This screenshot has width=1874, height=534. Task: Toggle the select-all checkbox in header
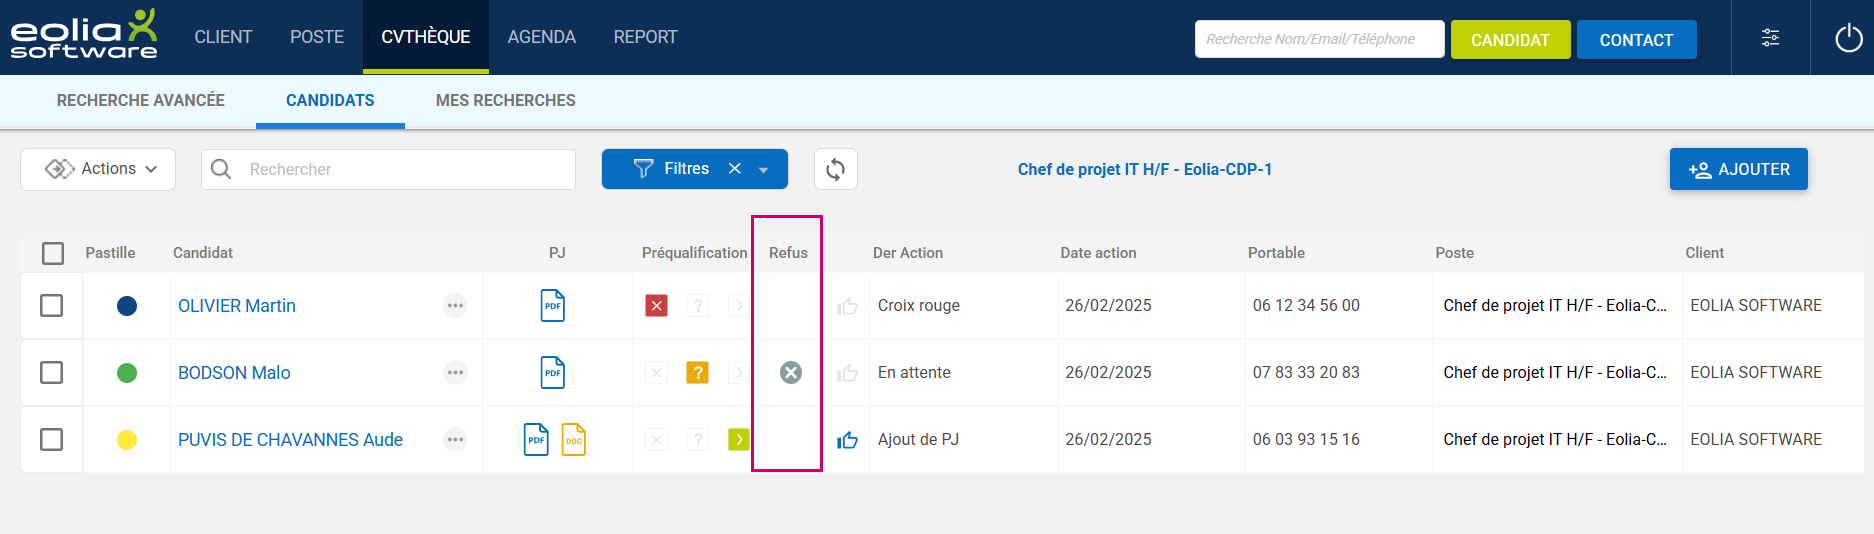[53, 253]
